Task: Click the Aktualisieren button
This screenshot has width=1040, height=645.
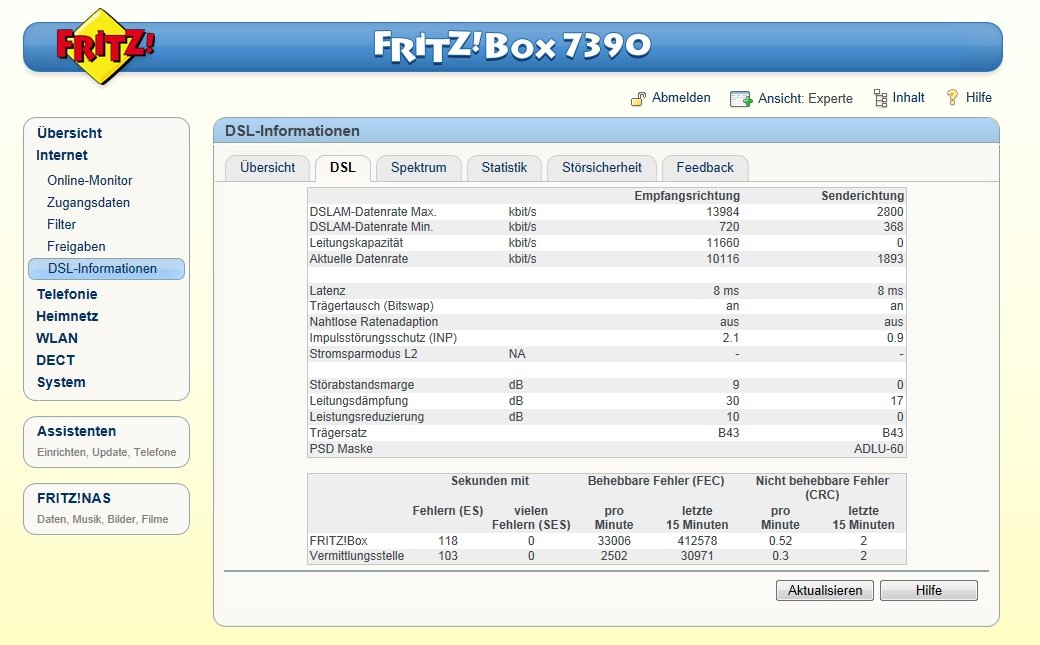Action: [x=824, y=591]
